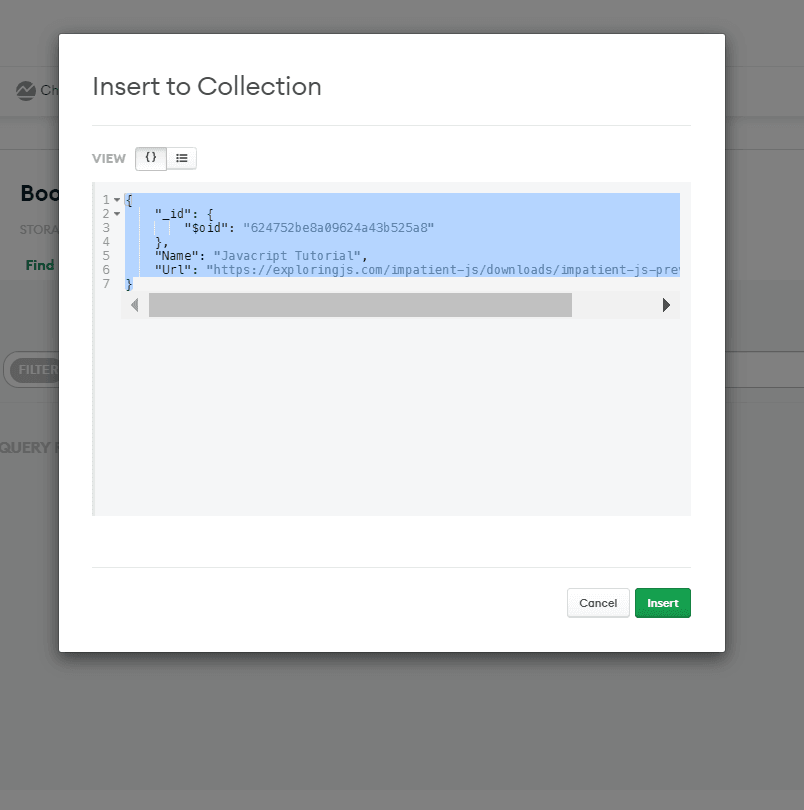Collapse the _id object fold arrow on line 2
Image resolution: width=804 pixels, height=810 pixels.
coord(117,214)
